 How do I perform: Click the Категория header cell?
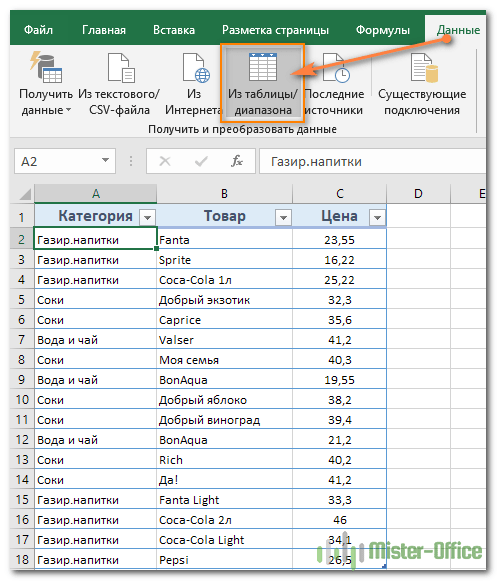coord(96,217)
